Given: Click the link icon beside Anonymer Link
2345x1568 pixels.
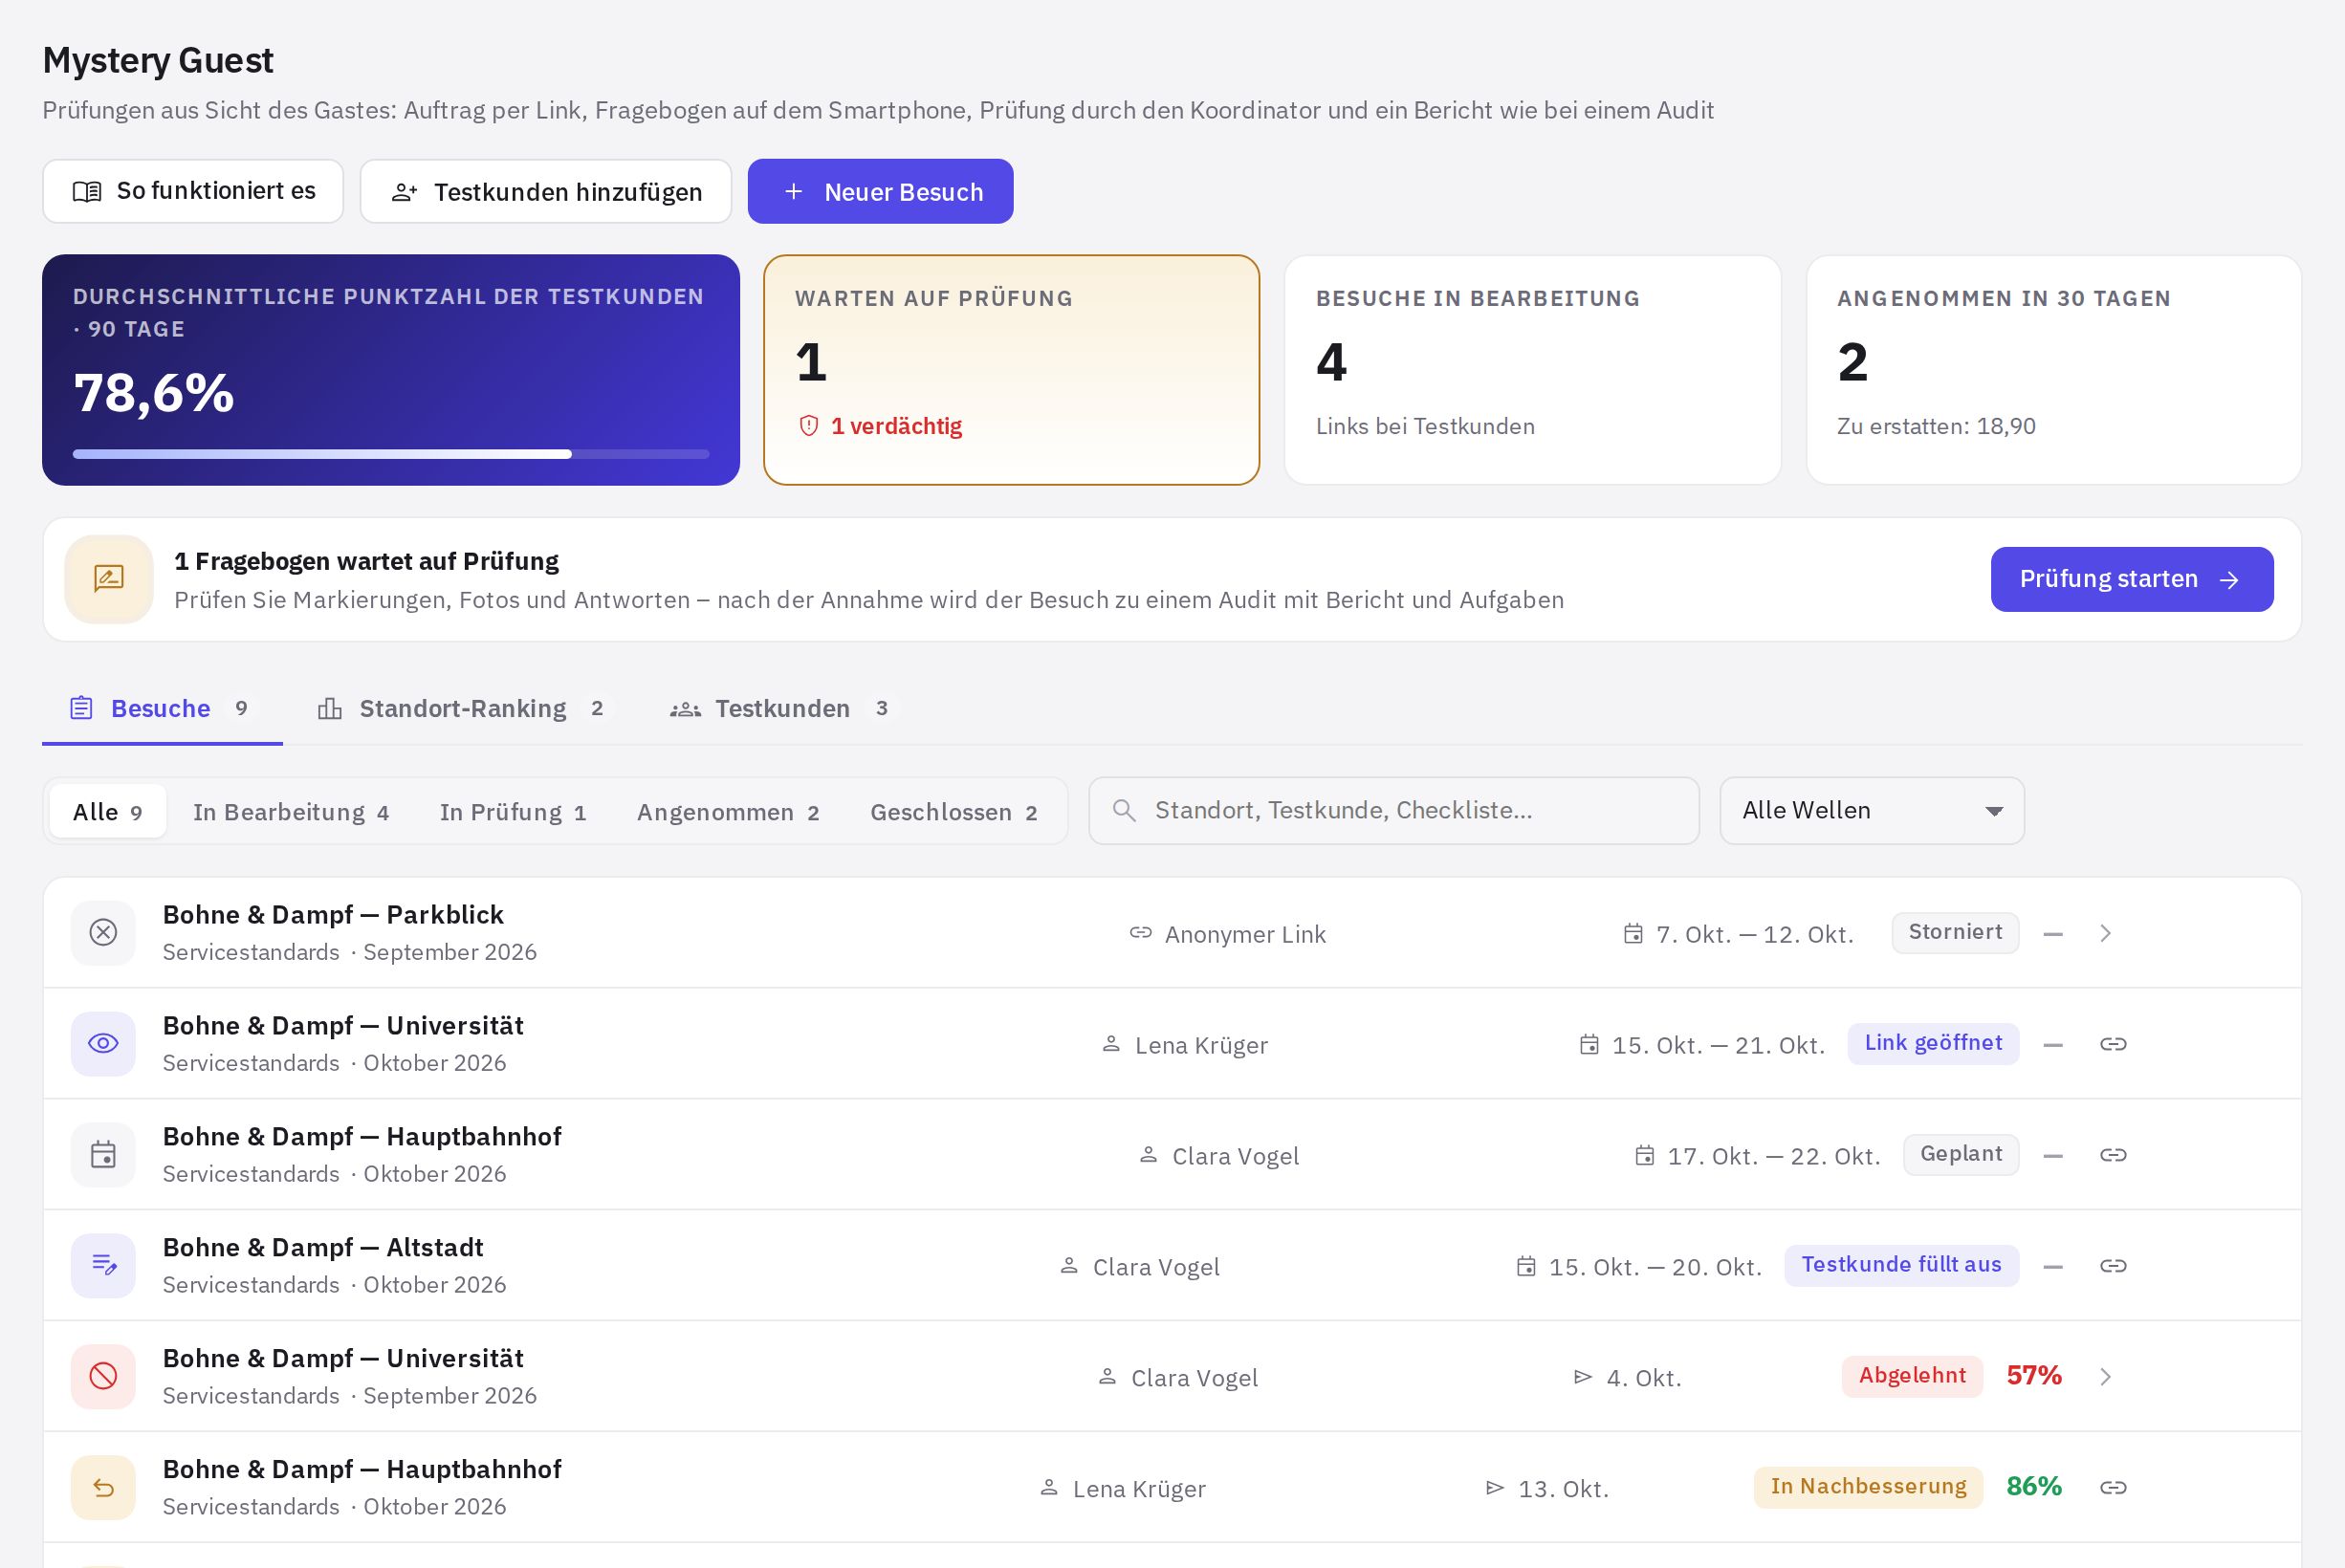Looking at the screenshot, I should (1141, 933).
